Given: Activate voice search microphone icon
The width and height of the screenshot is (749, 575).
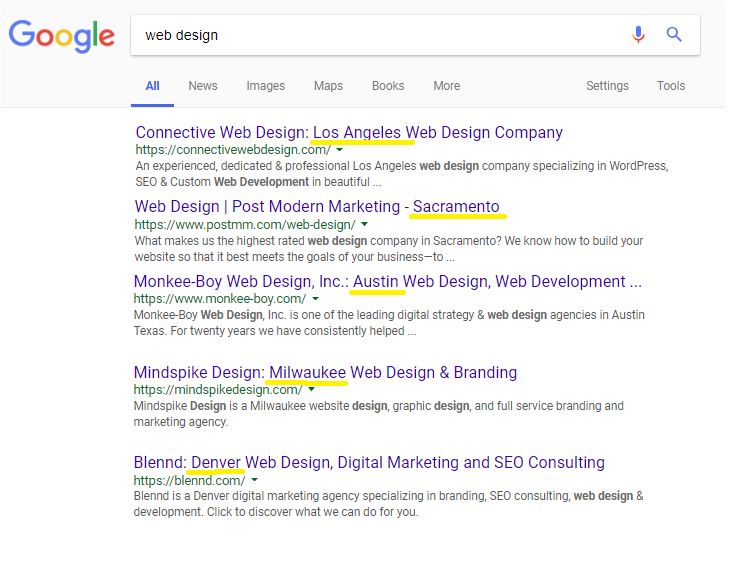Looking at the screenshot, I should [x=638, y=34].
